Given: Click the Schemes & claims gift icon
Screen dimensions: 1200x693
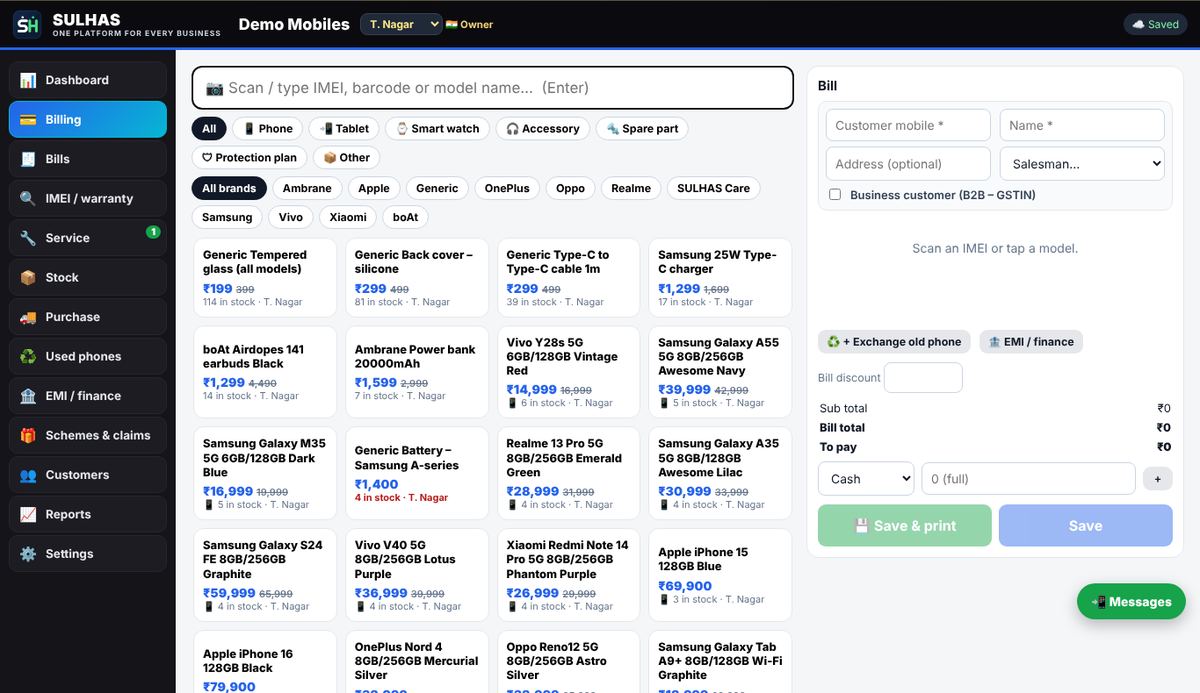Looking at the screenshot, I should tap(28, 435).
